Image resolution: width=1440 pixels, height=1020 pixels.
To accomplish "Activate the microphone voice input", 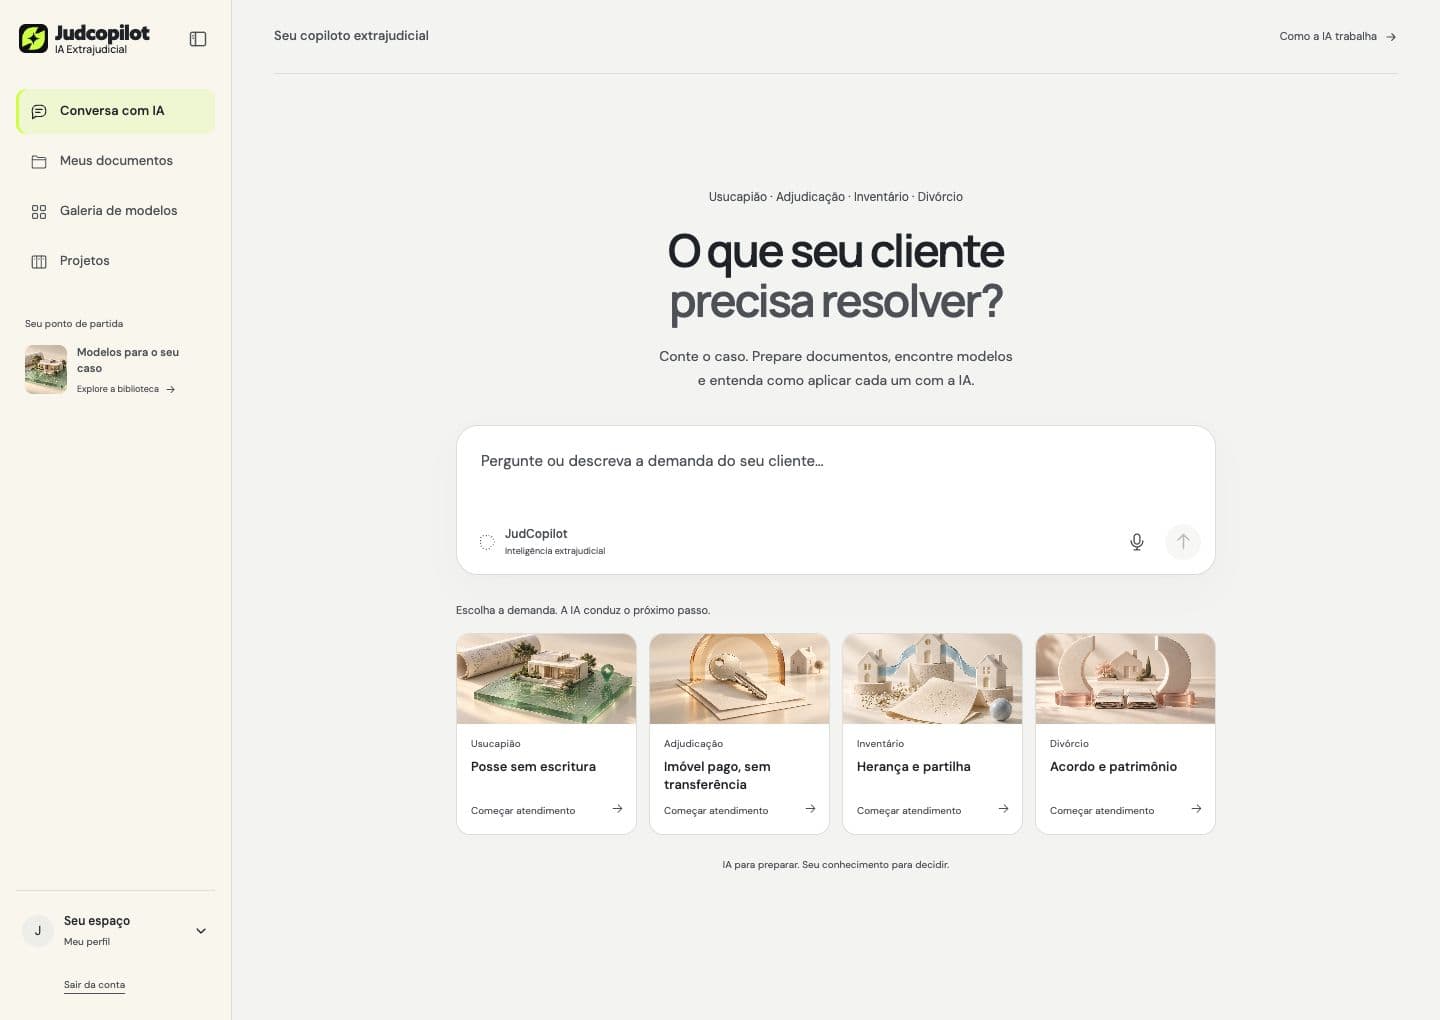I will [x=1137, y=542].
